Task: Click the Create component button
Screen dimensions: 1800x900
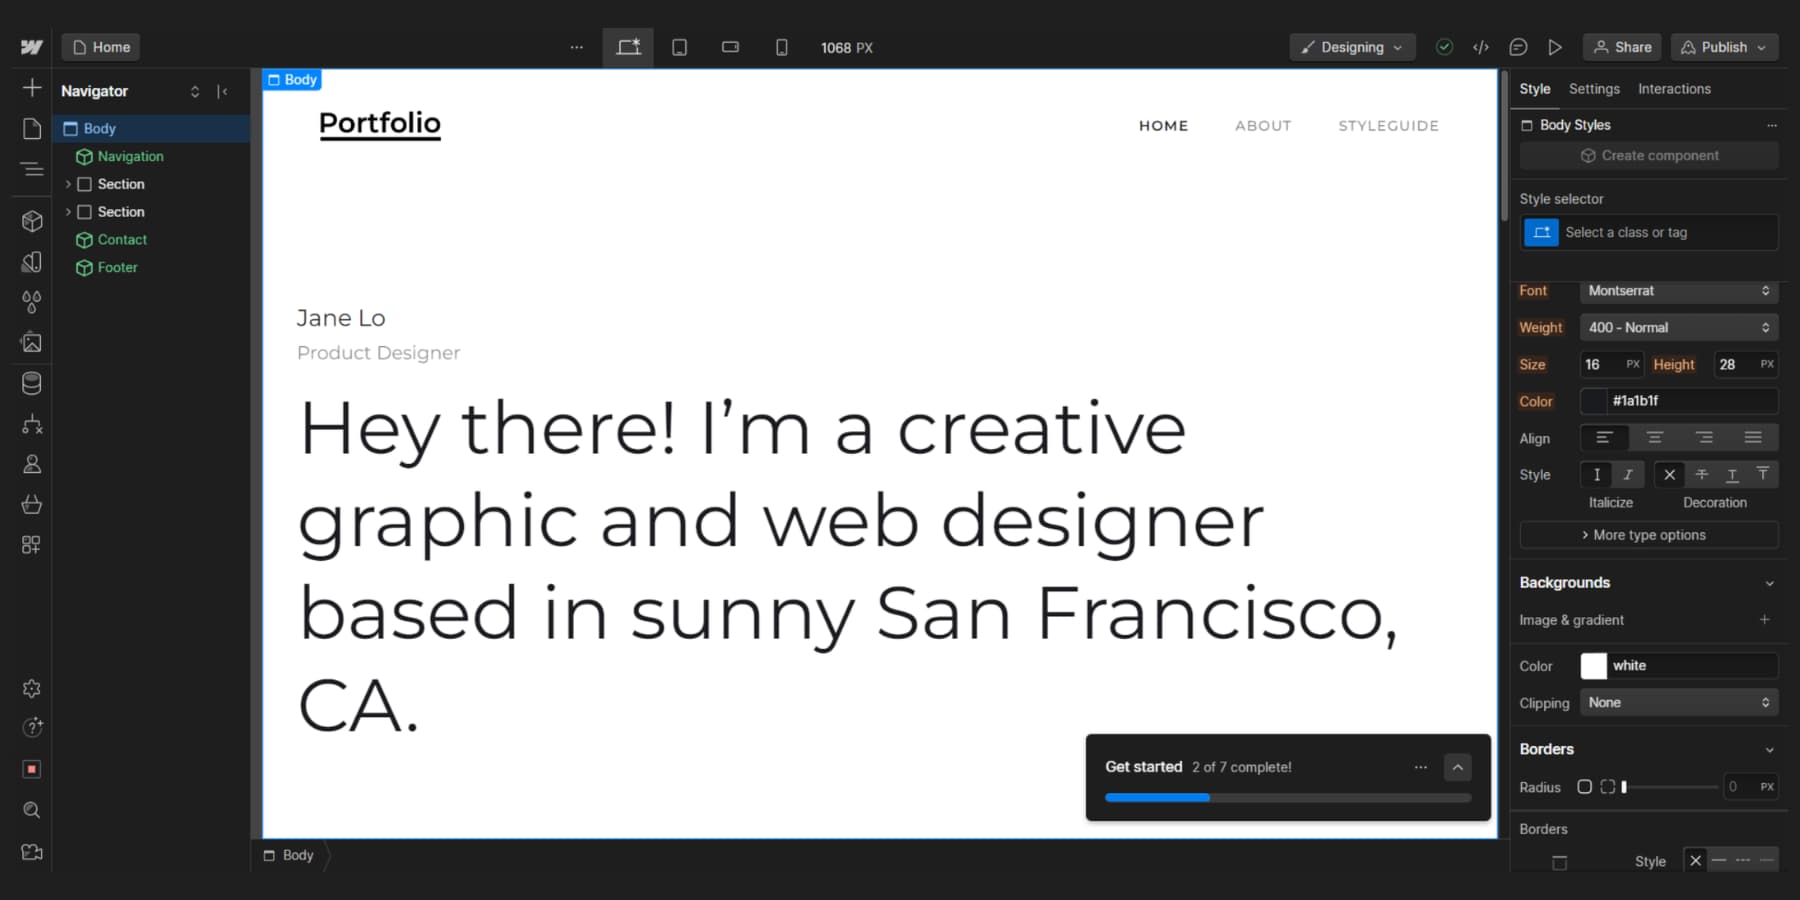Action: tap(1648, 155)
